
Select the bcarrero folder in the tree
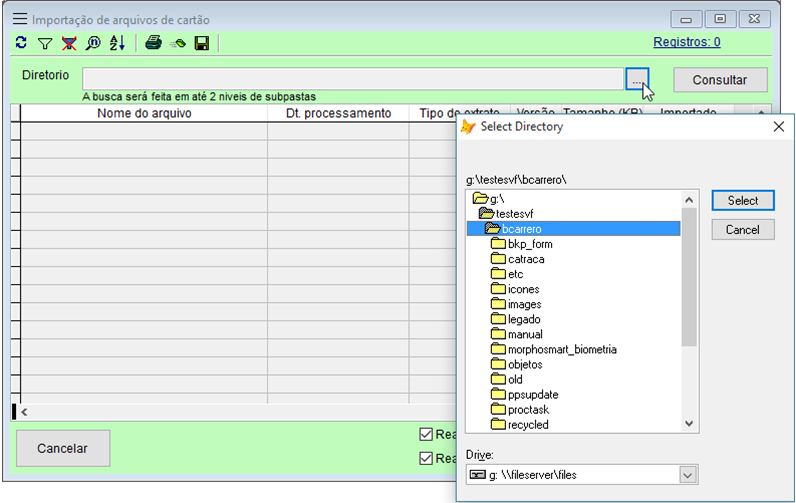pyautogui.click(x=528, y=229)
